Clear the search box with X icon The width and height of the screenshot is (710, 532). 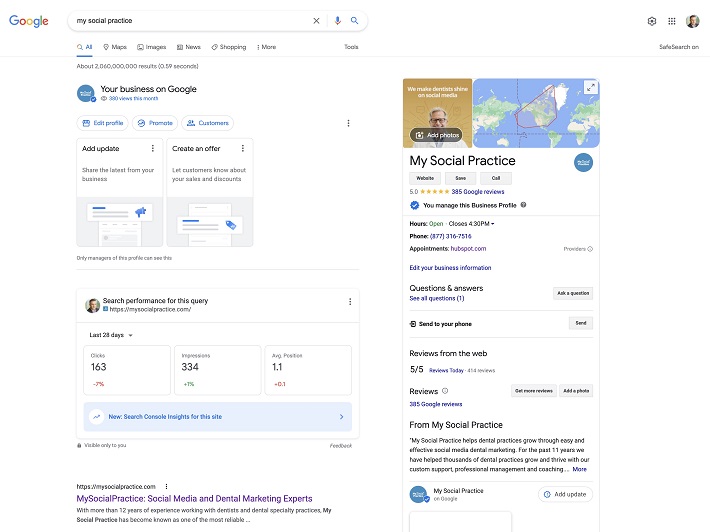coord(316,21)
